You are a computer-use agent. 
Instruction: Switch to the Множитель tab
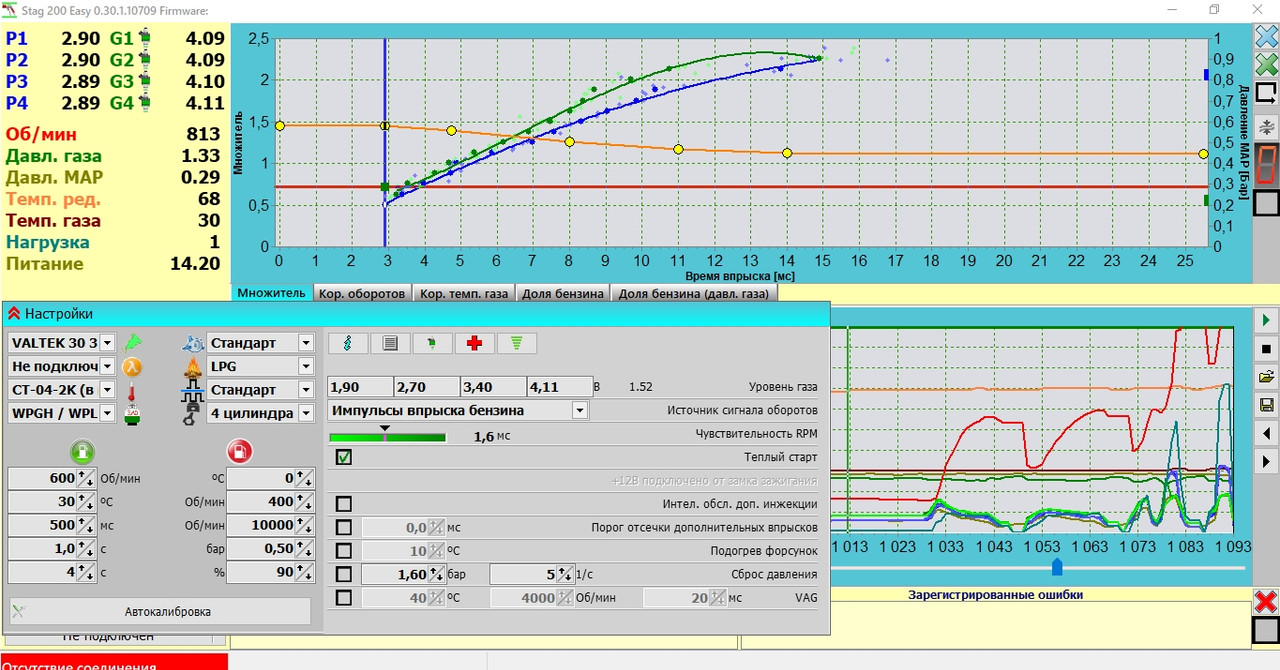(271, 294)
